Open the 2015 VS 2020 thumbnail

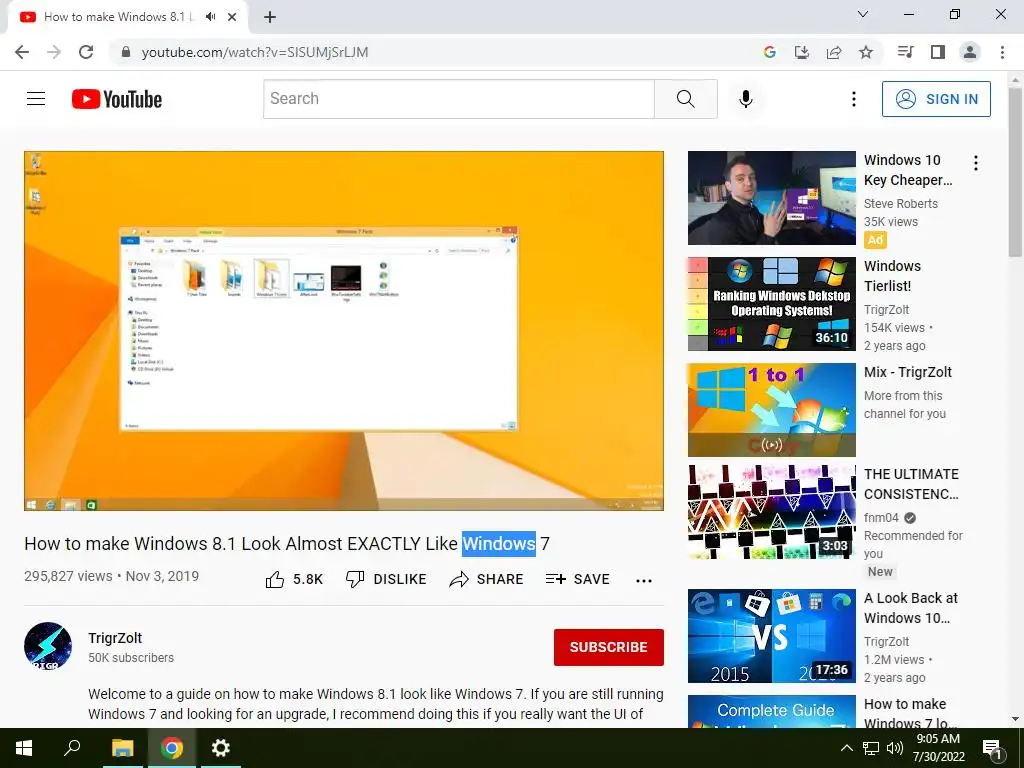tap(772, 636)
